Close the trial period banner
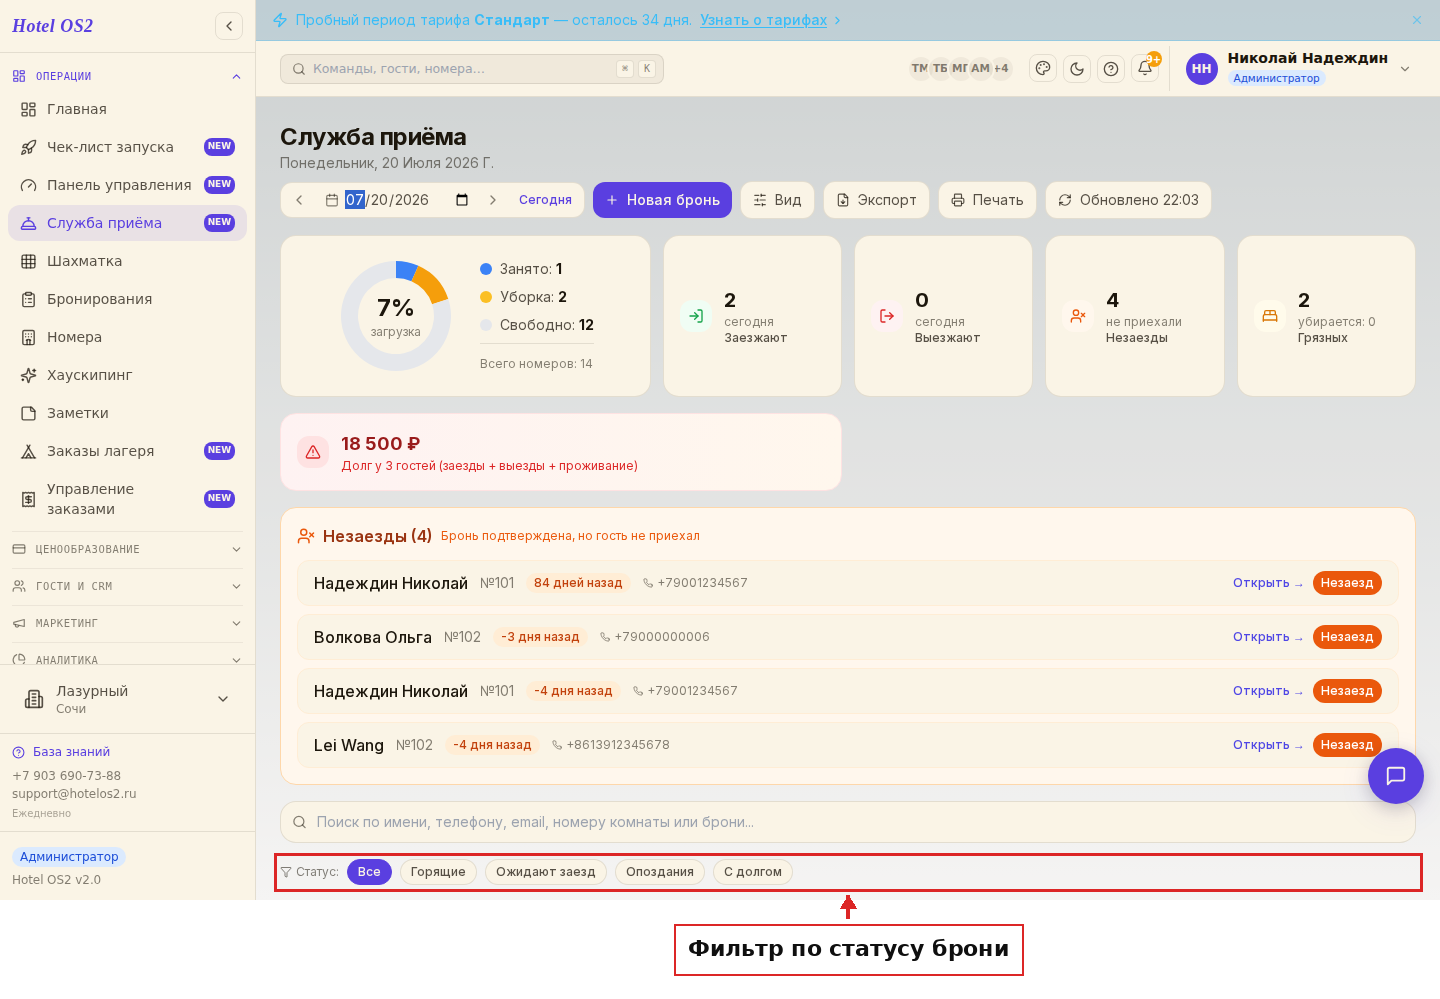Viewport: 1440px width, 999px height. click(1417, 20)
